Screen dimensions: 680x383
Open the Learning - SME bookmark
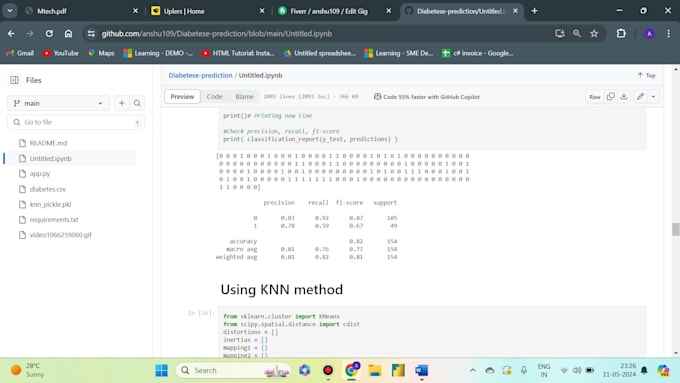pos(399,53)
